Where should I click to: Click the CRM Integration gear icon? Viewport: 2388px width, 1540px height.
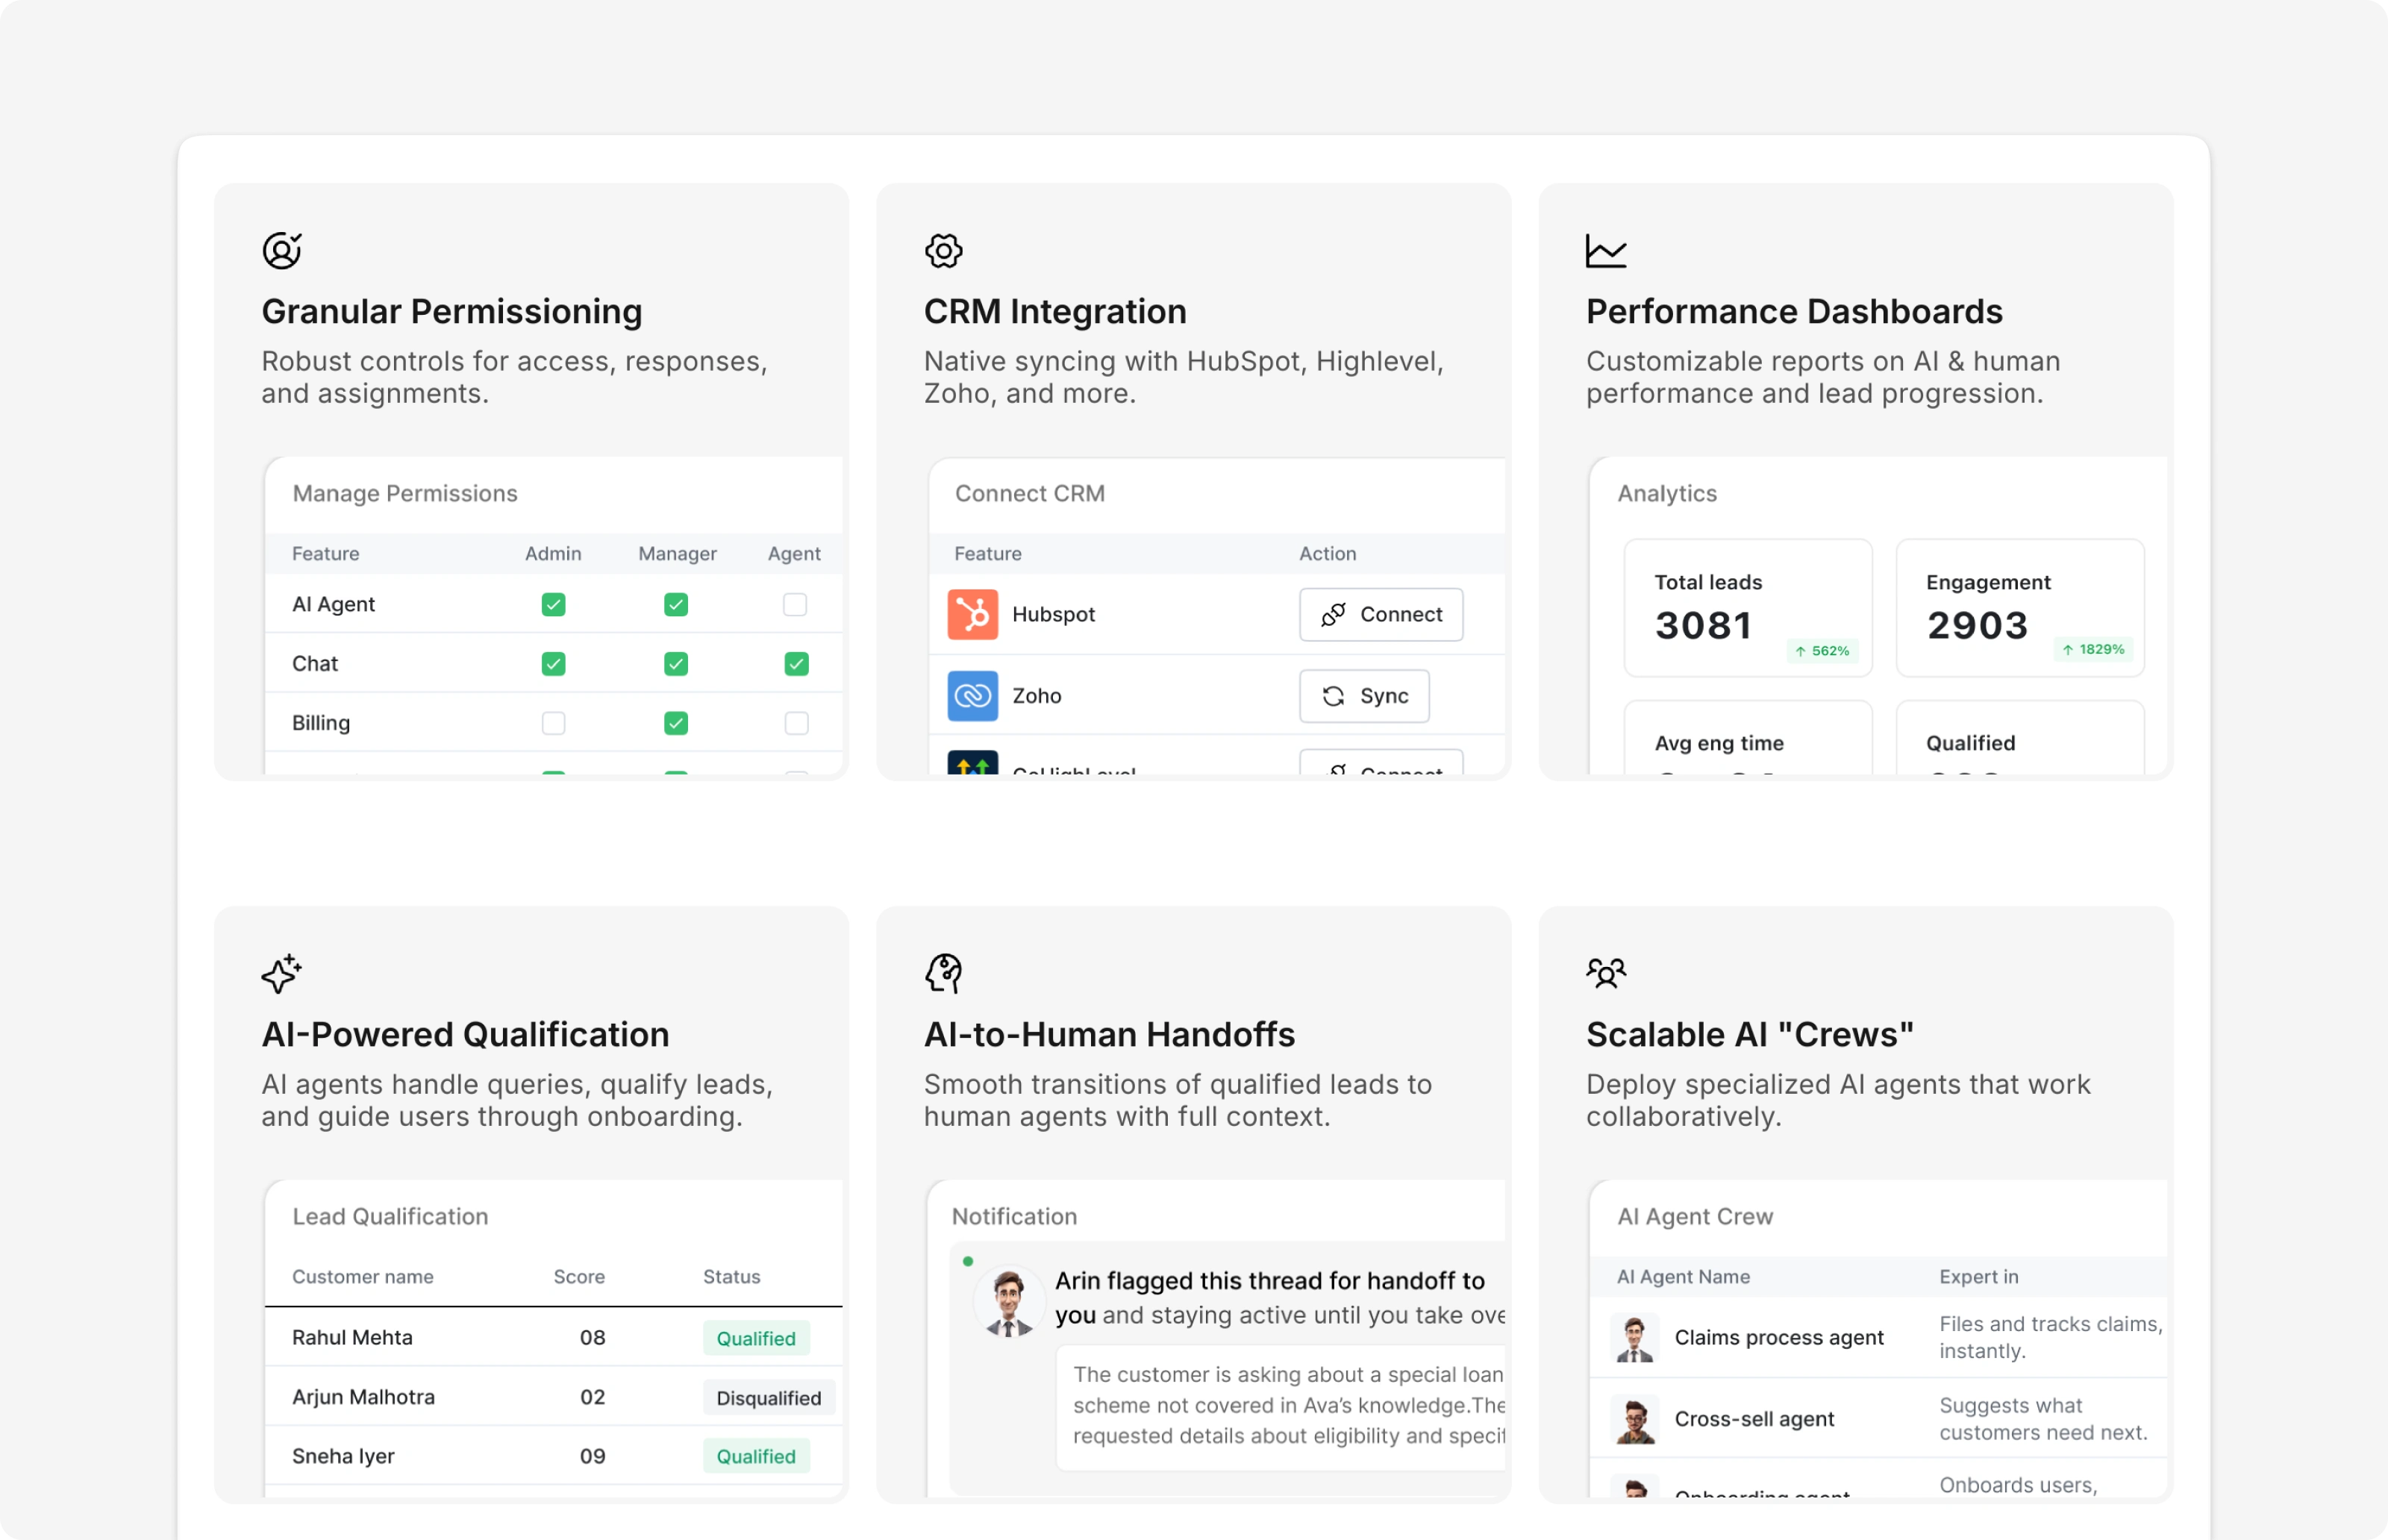943,250
